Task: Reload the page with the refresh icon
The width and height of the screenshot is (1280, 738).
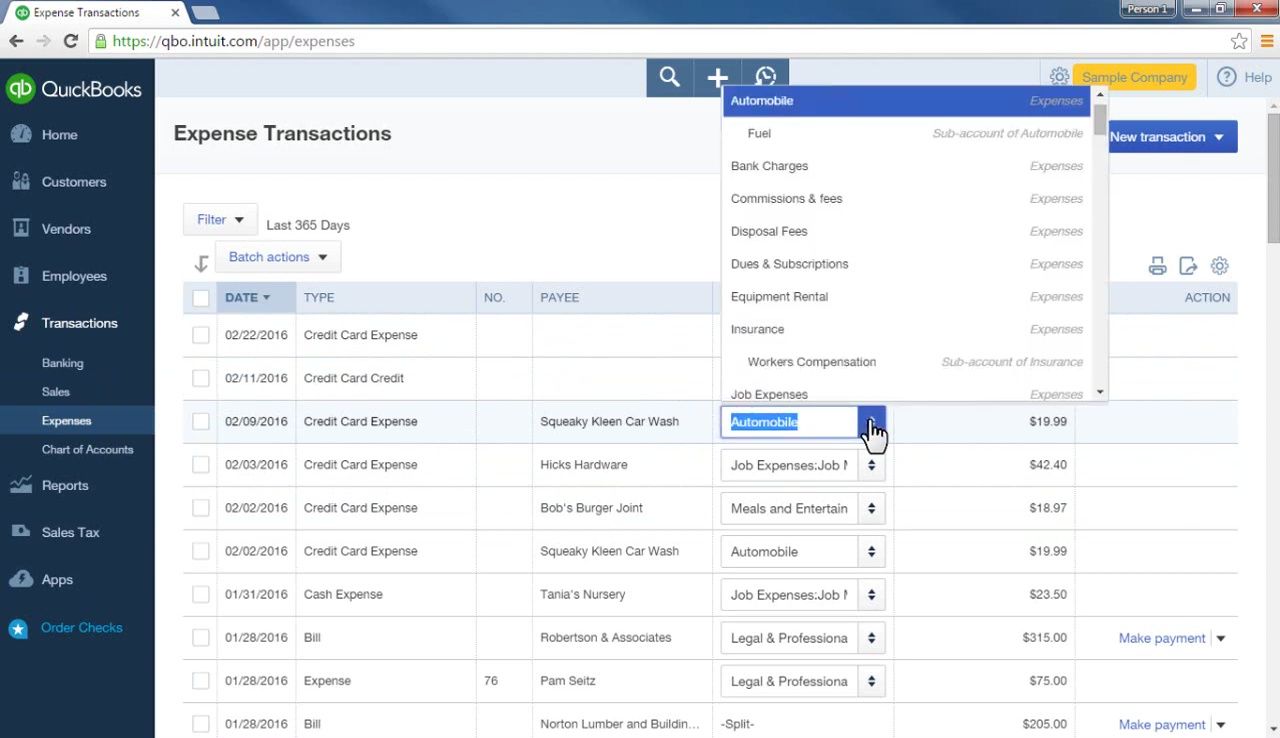Action: coord(70,41)
